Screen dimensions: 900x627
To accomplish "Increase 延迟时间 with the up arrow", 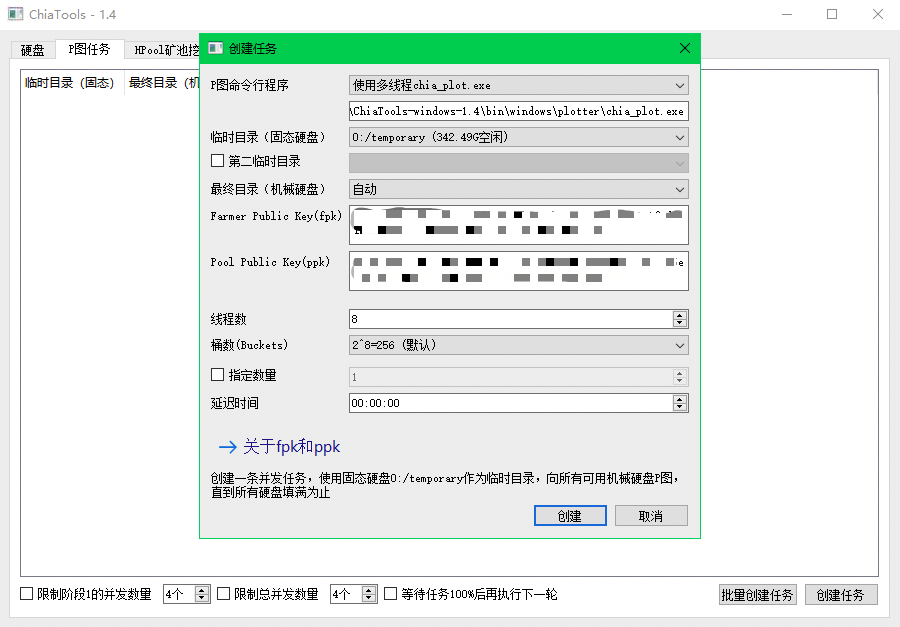I will coord(680,399).
